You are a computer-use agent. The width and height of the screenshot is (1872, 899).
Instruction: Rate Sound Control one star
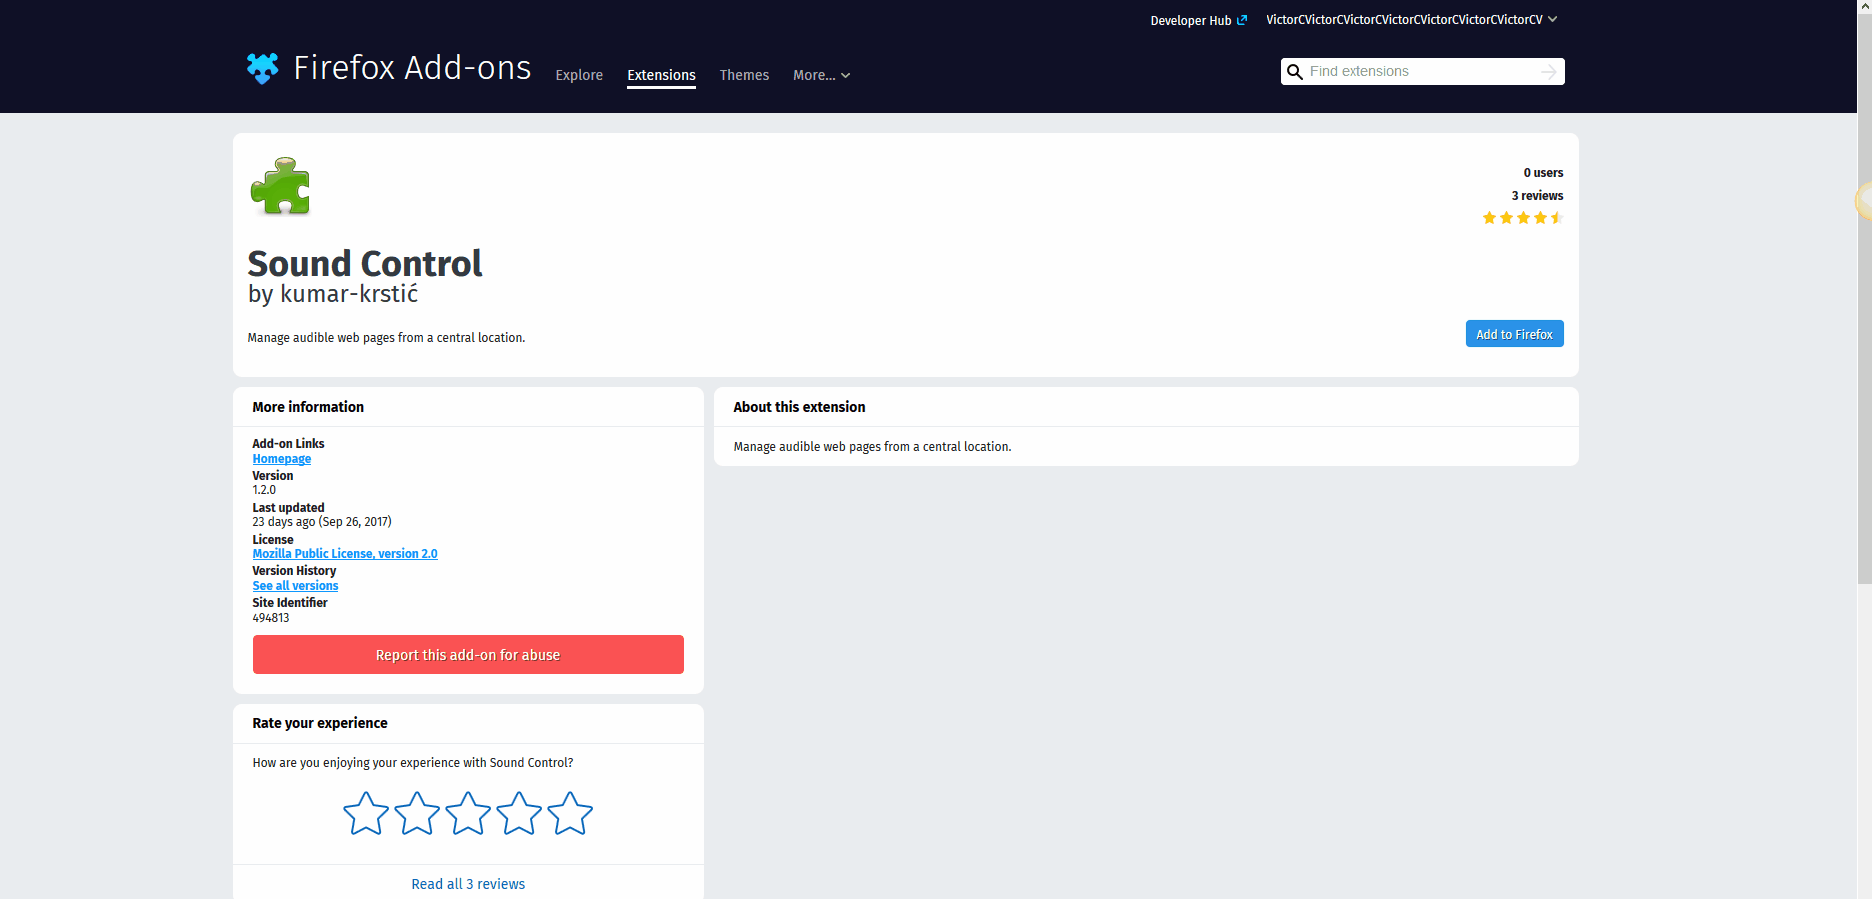tap(366, 814)
